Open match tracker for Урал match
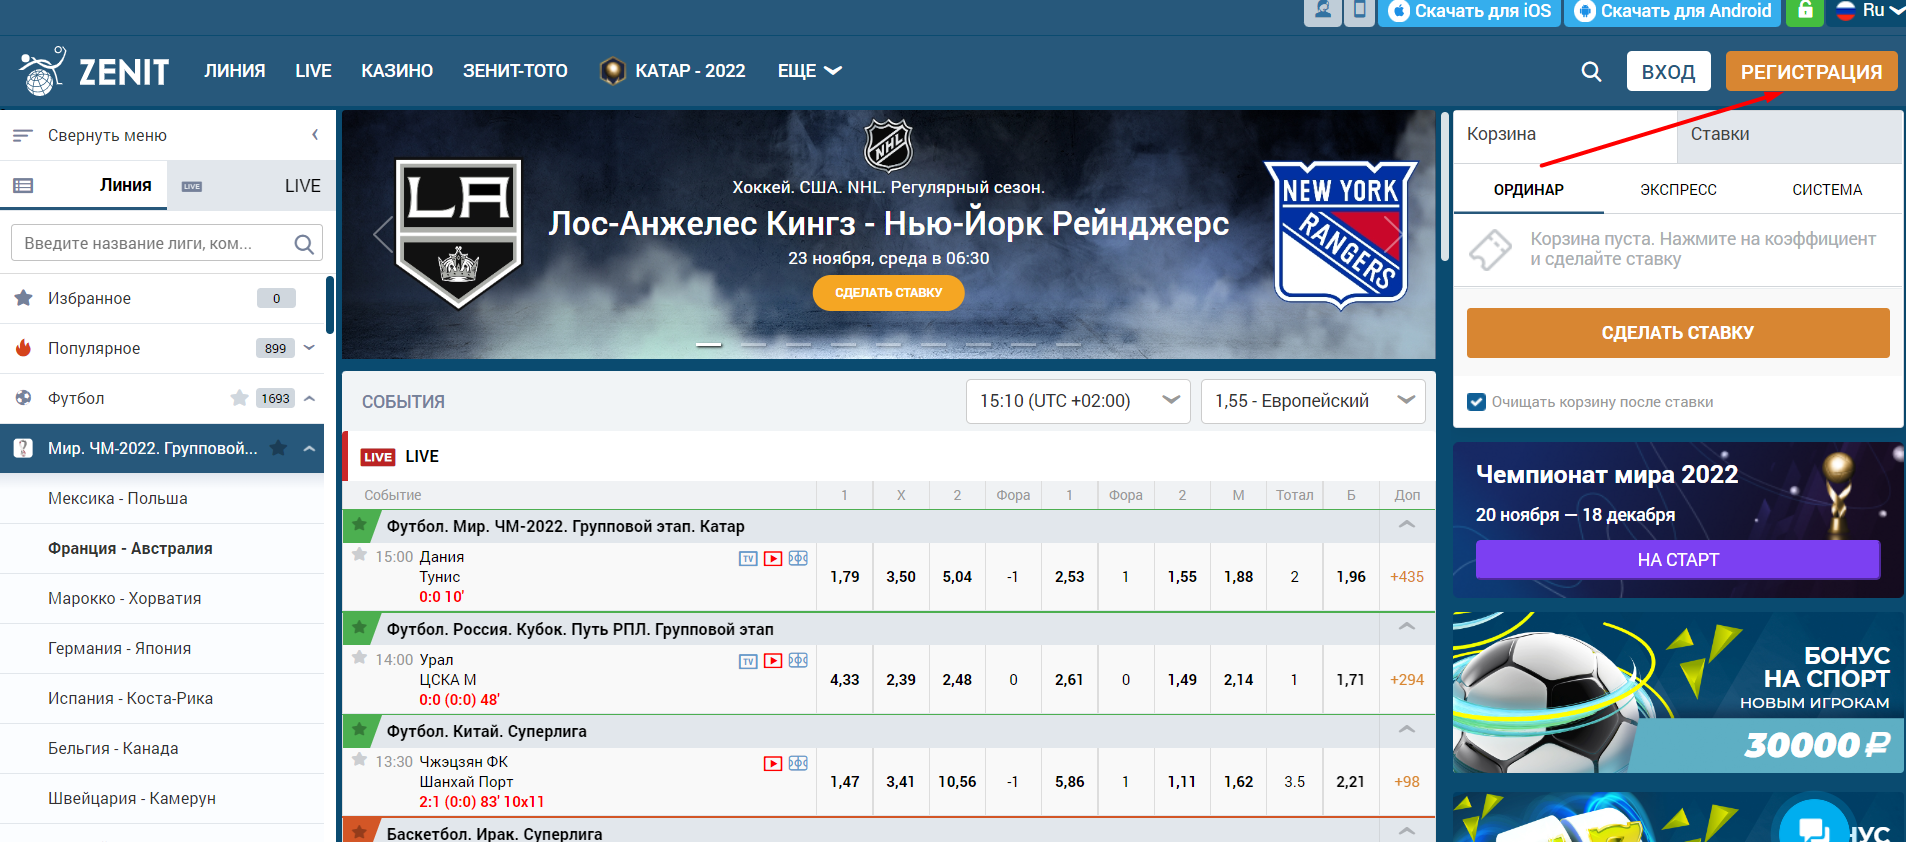 tap(798, 661)
